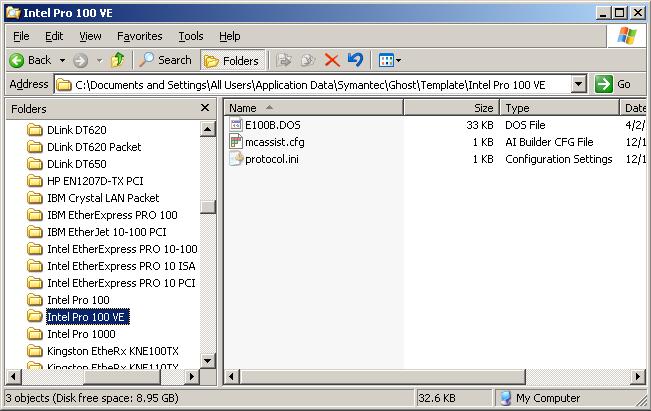Click the red Delete X icon

(332, 60)
